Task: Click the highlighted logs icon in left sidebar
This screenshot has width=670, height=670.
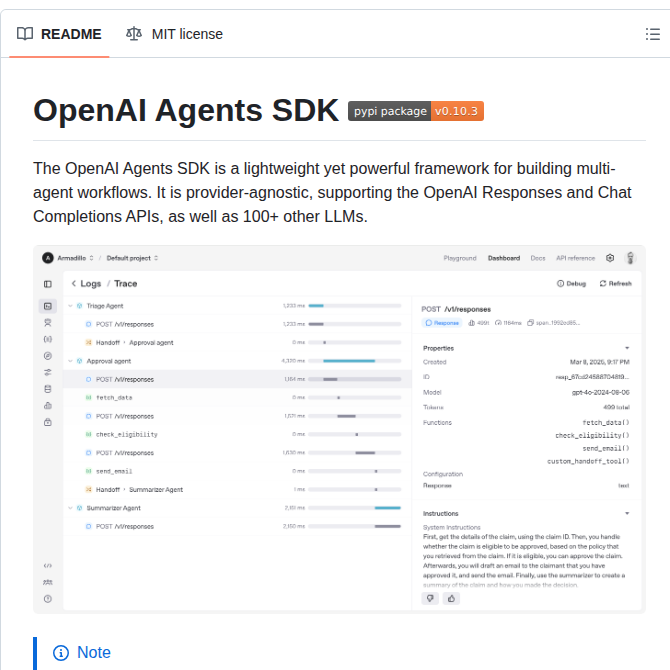Action: 48,306
